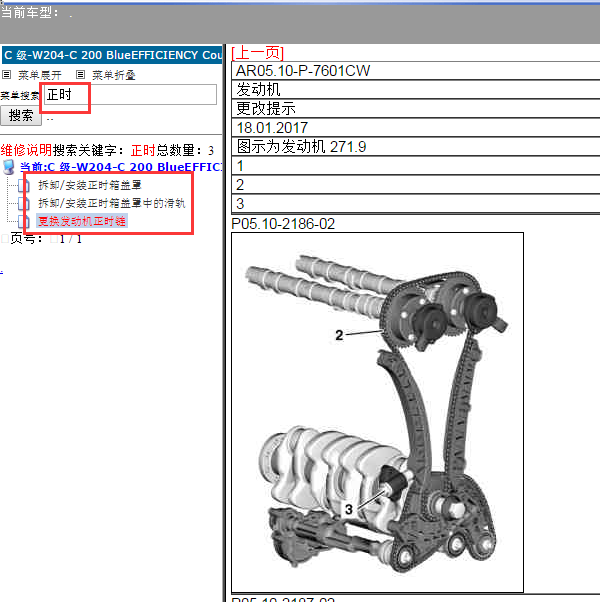Click table row labeled 1
Screen dimensions: 600x602
click(415, 166)
